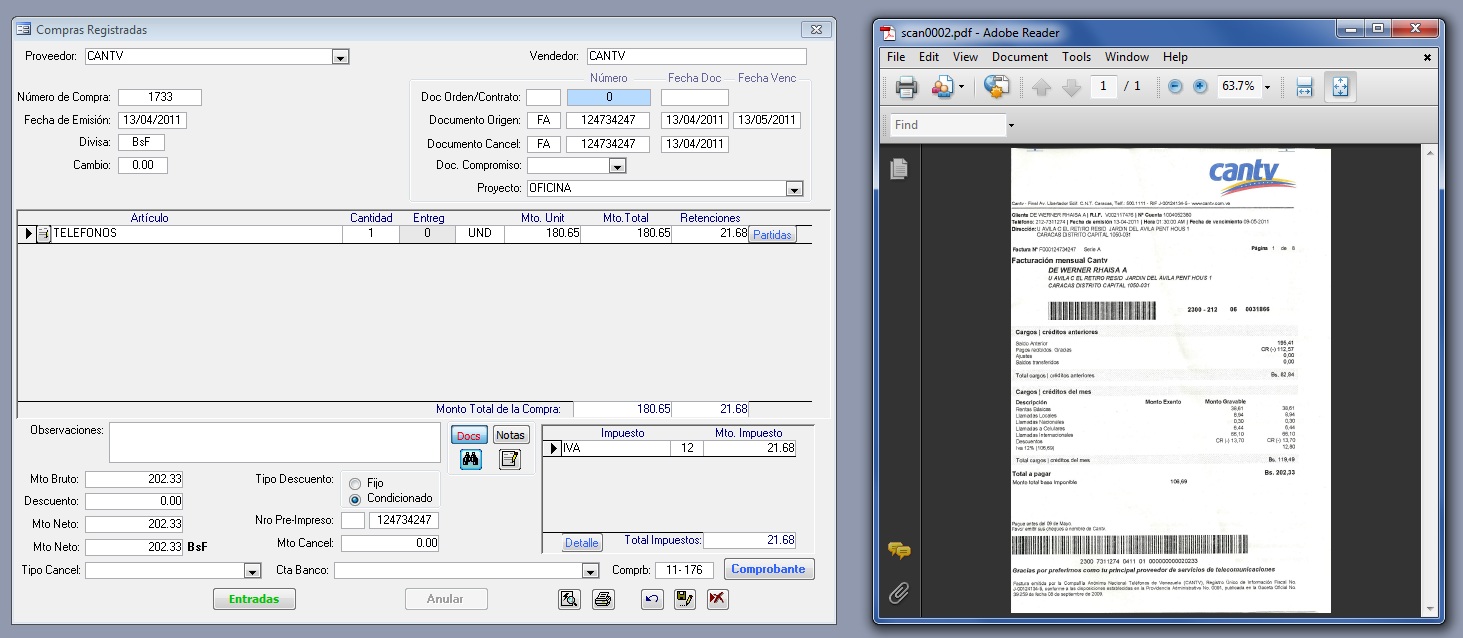Open the collaborate tool dropdown arrow
This screenshot has height=638, width=1463.
[x=961, y=87]
